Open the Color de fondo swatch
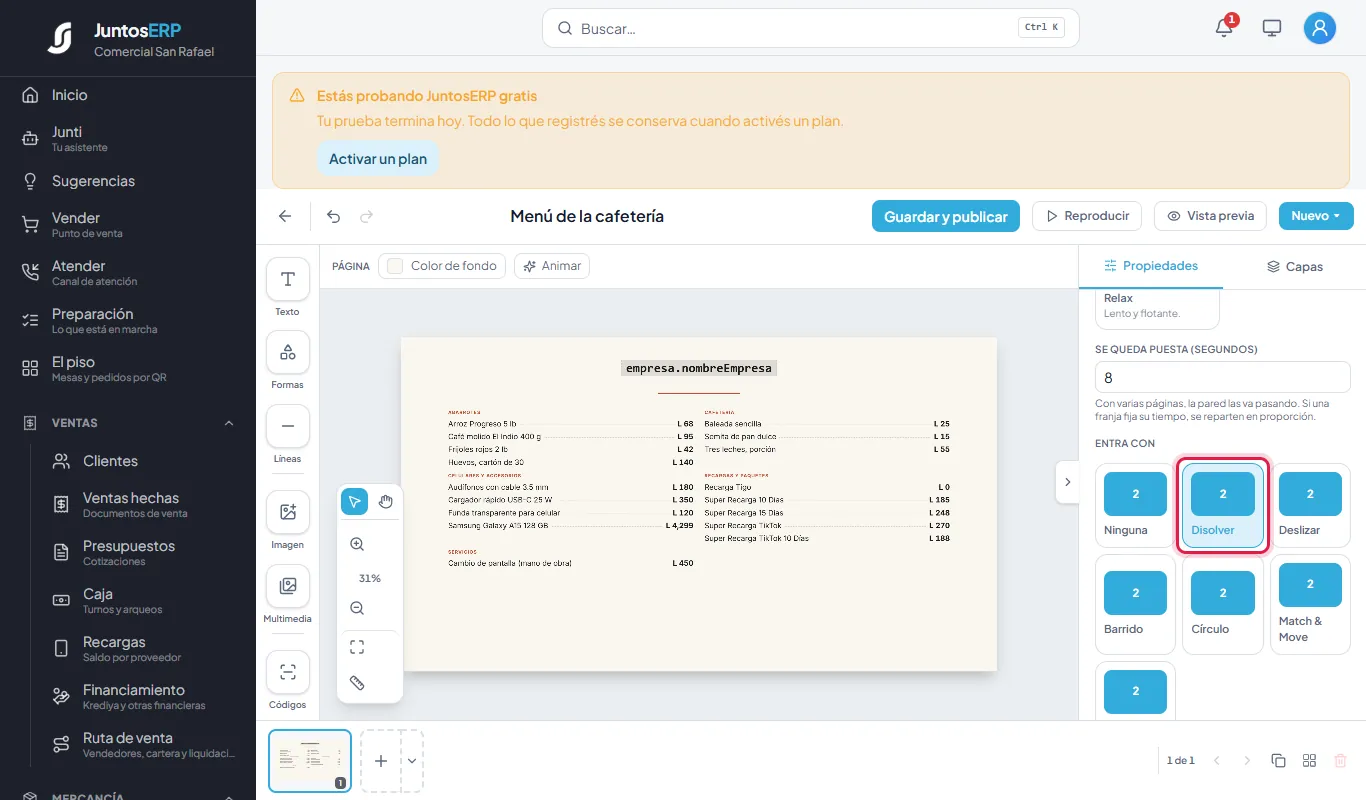This screenshot has width=1366, height=800. pos(441,266)
